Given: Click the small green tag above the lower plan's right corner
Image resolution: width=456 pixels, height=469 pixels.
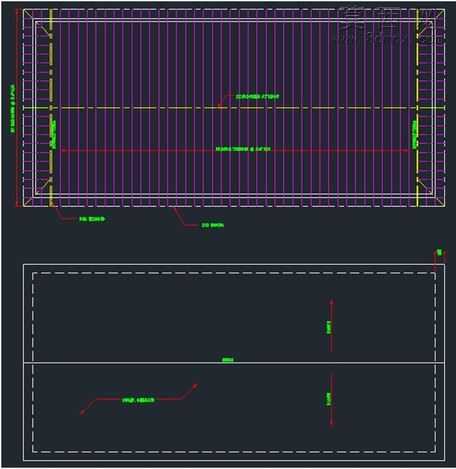Looking at the screenshot, I should pos(440,252).
